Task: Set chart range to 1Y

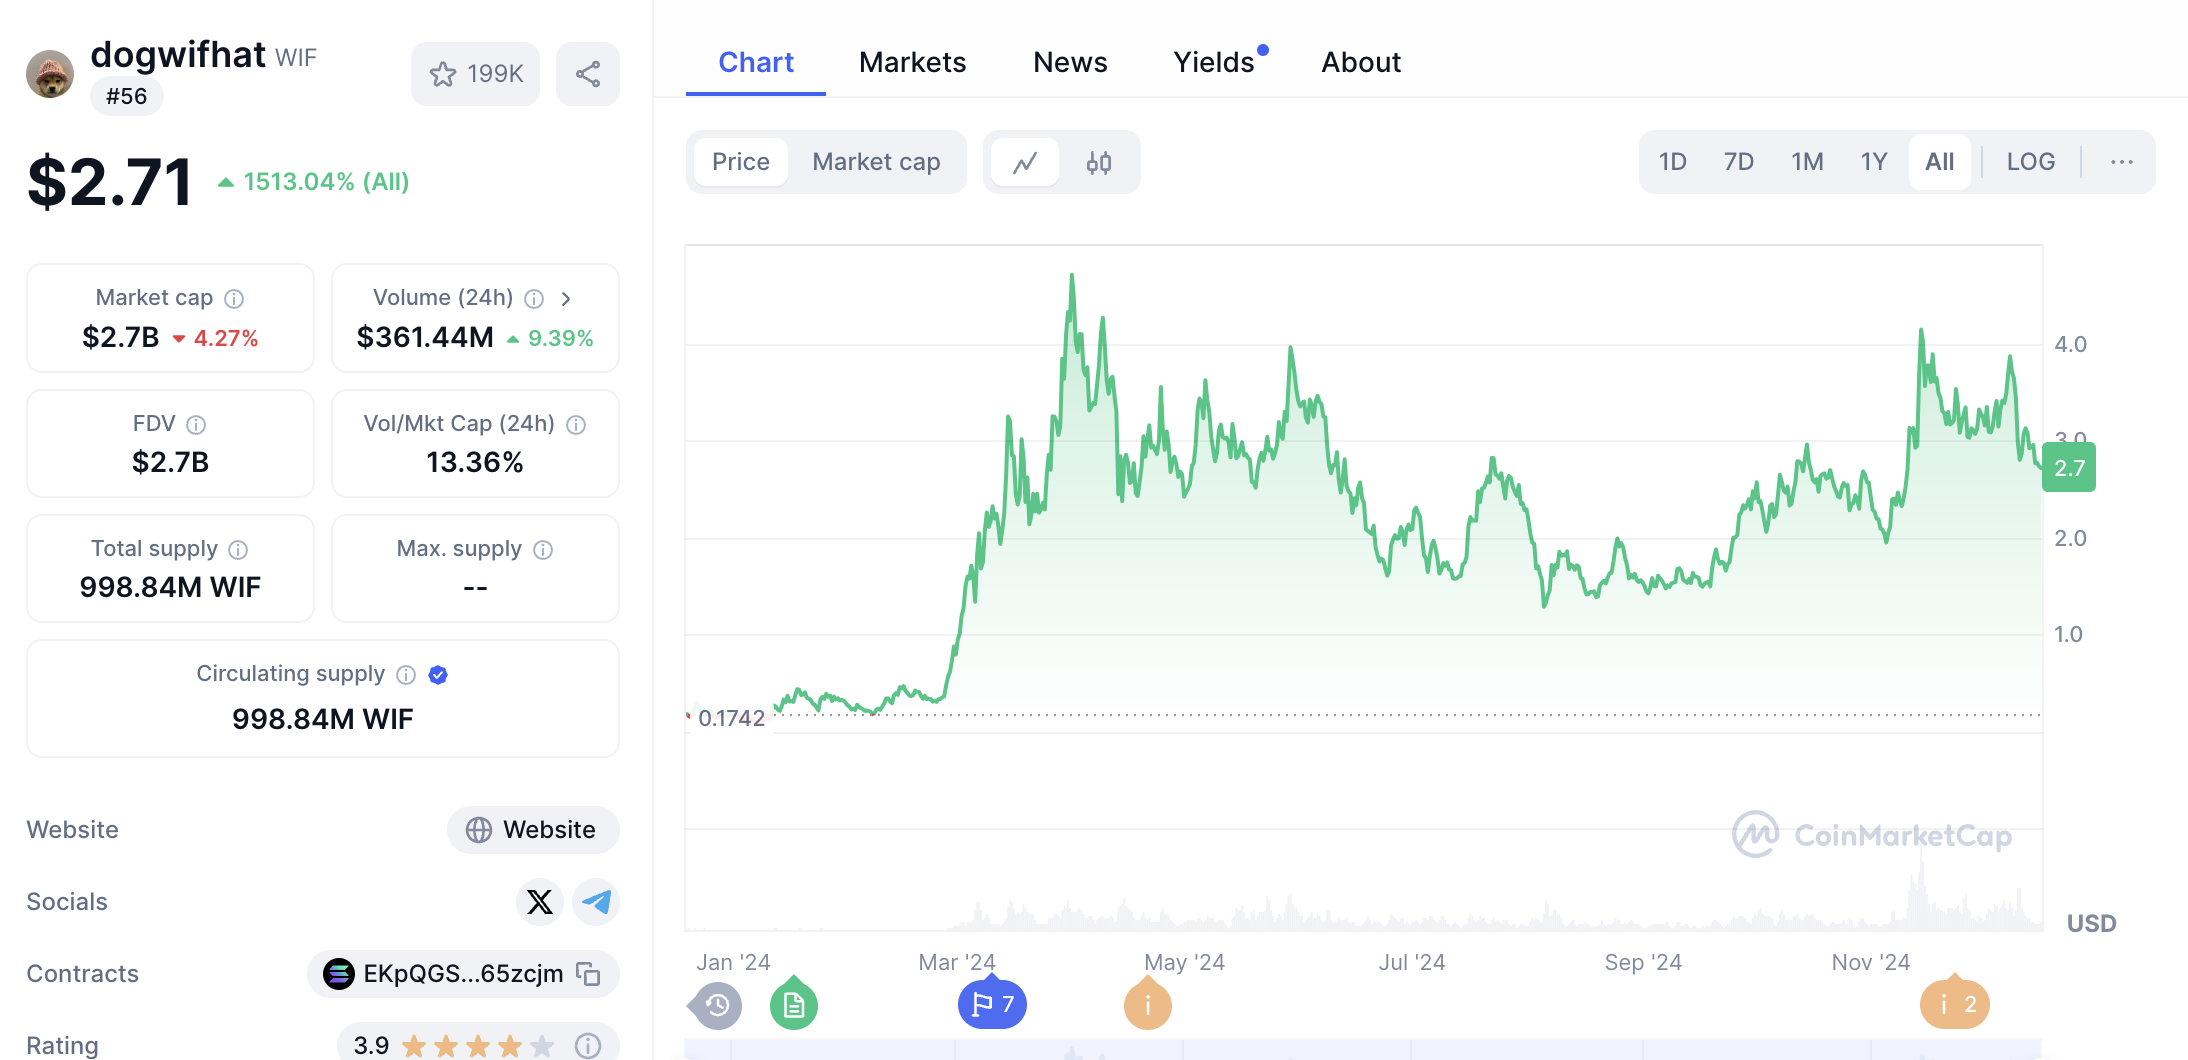Action: click(1874, 162)
